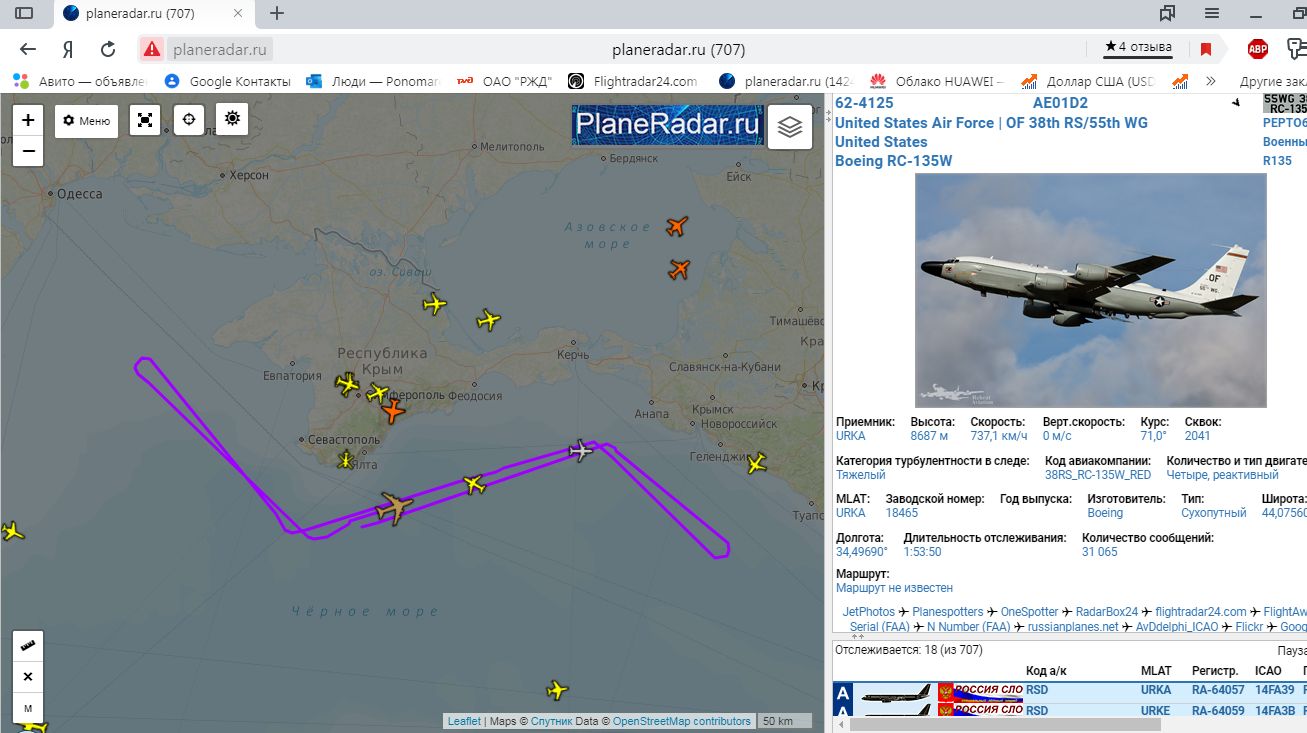This screenshot has height=733, width=1307.
Task: Click the URKA receiver value
Action: [x=851, y=436]
